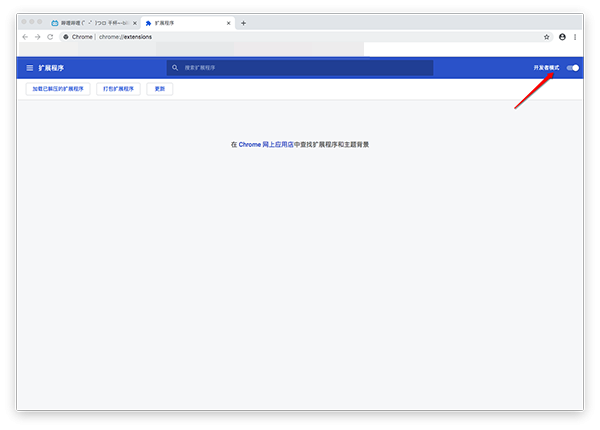
Task: Click the developer mode label
Action: [546, 68]
